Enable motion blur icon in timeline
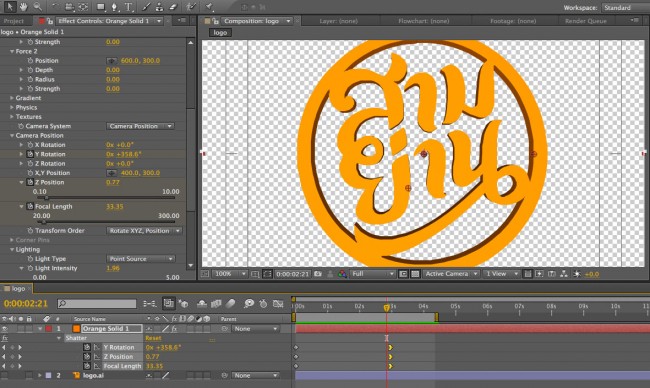Viewport: 650px width, 388px height. (x=231, y=304)
